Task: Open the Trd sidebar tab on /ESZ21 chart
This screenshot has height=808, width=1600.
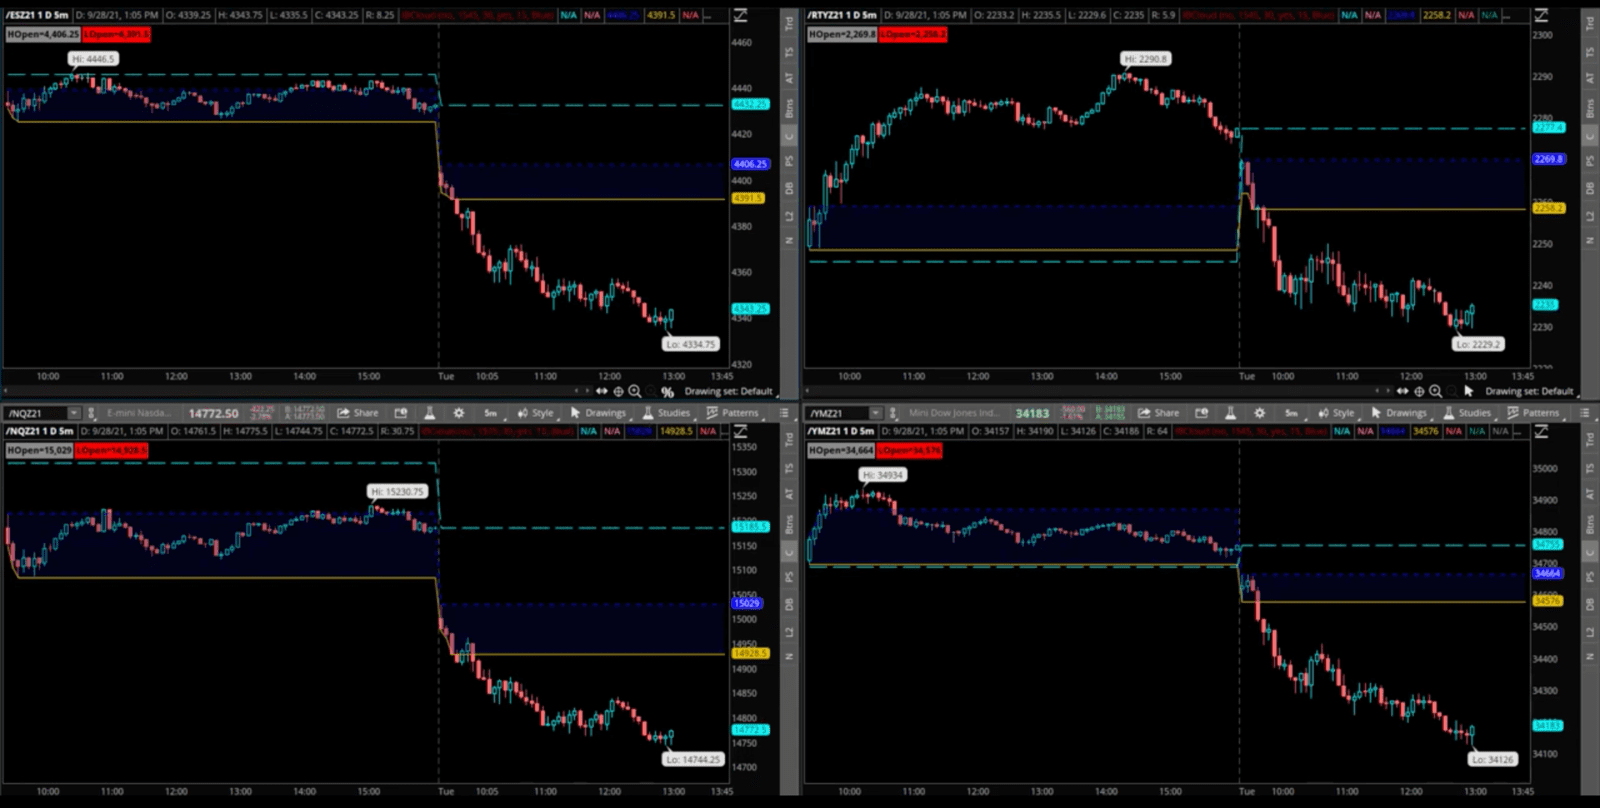Action: coord(789,23)
